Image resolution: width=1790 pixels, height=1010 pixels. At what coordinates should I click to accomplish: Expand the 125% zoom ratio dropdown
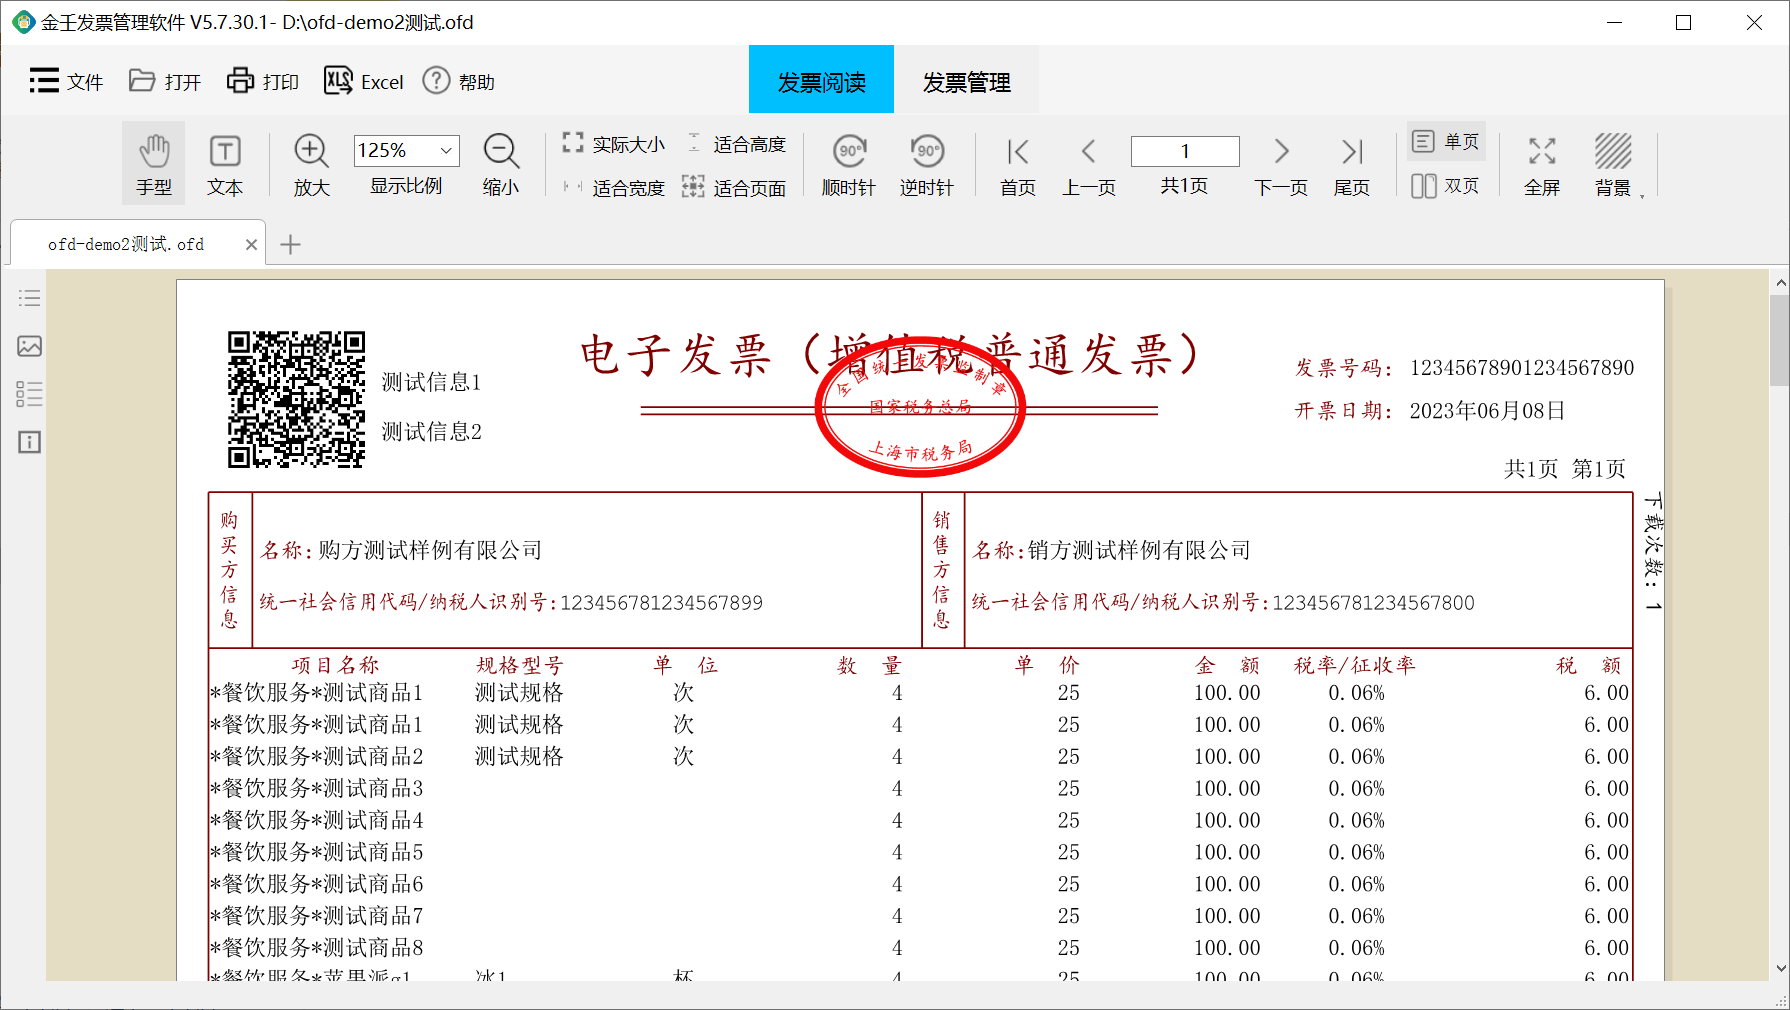click(x=446, y=151)
